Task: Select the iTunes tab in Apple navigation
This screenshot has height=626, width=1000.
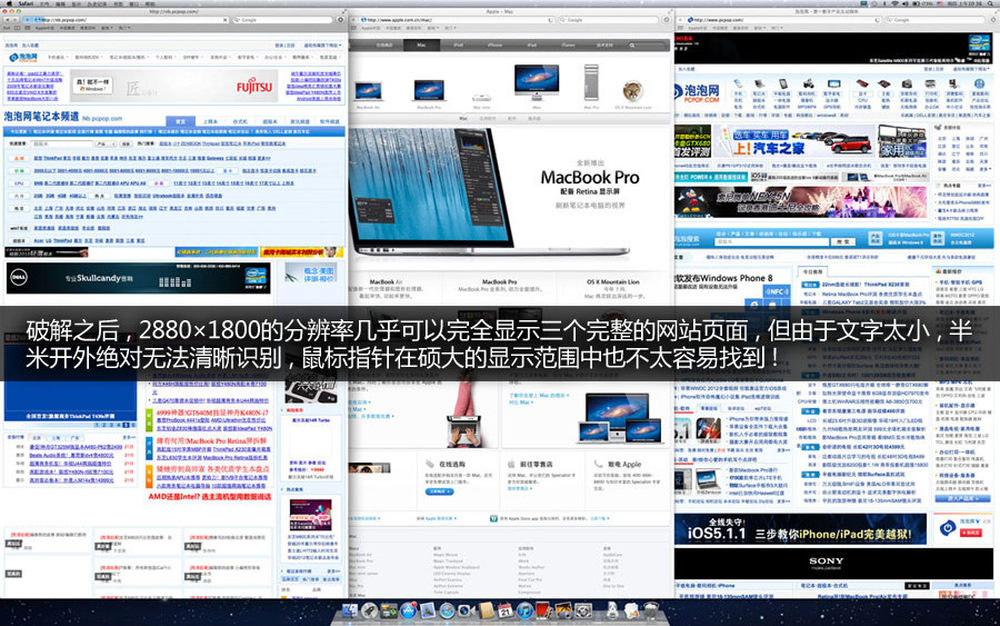Action: (x=568, y=45)
